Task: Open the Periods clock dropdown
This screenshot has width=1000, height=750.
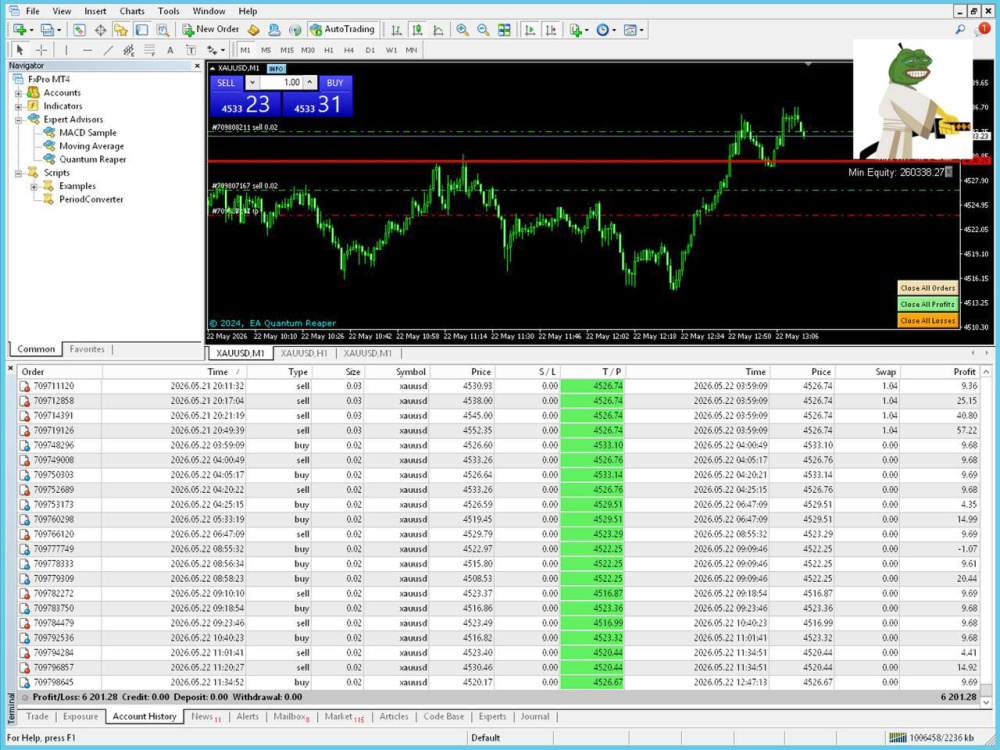Action: 605,29
